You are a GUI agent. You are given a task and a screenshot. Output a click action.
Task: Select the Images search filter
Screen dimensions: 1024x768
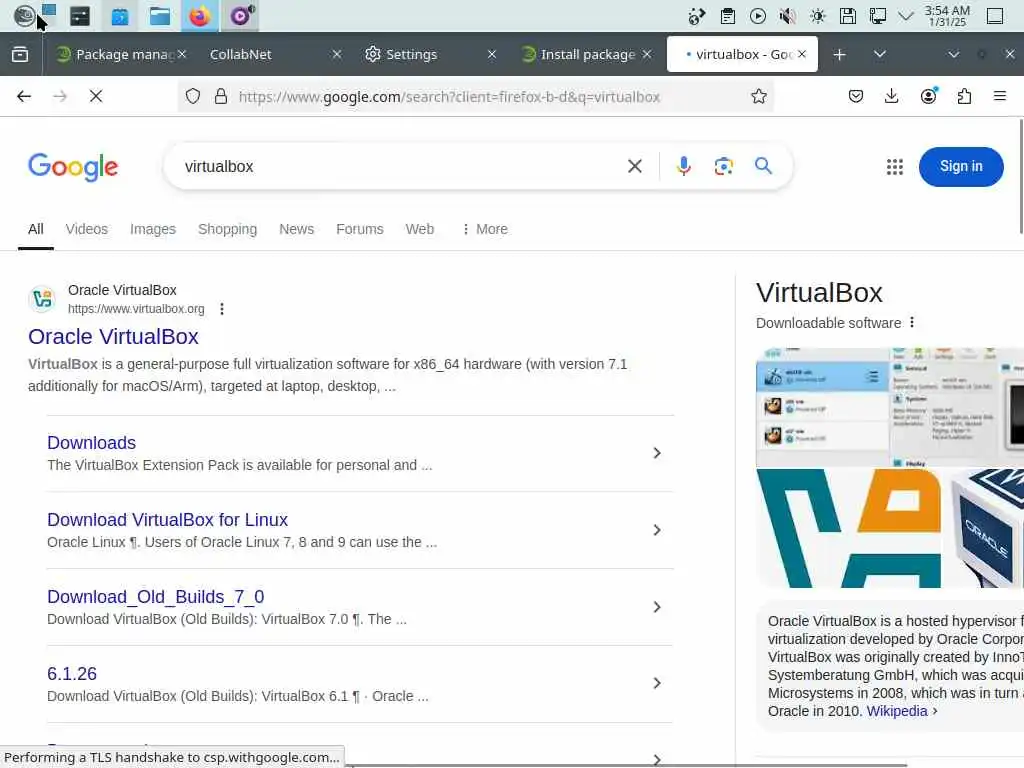(x=153, y=229)
